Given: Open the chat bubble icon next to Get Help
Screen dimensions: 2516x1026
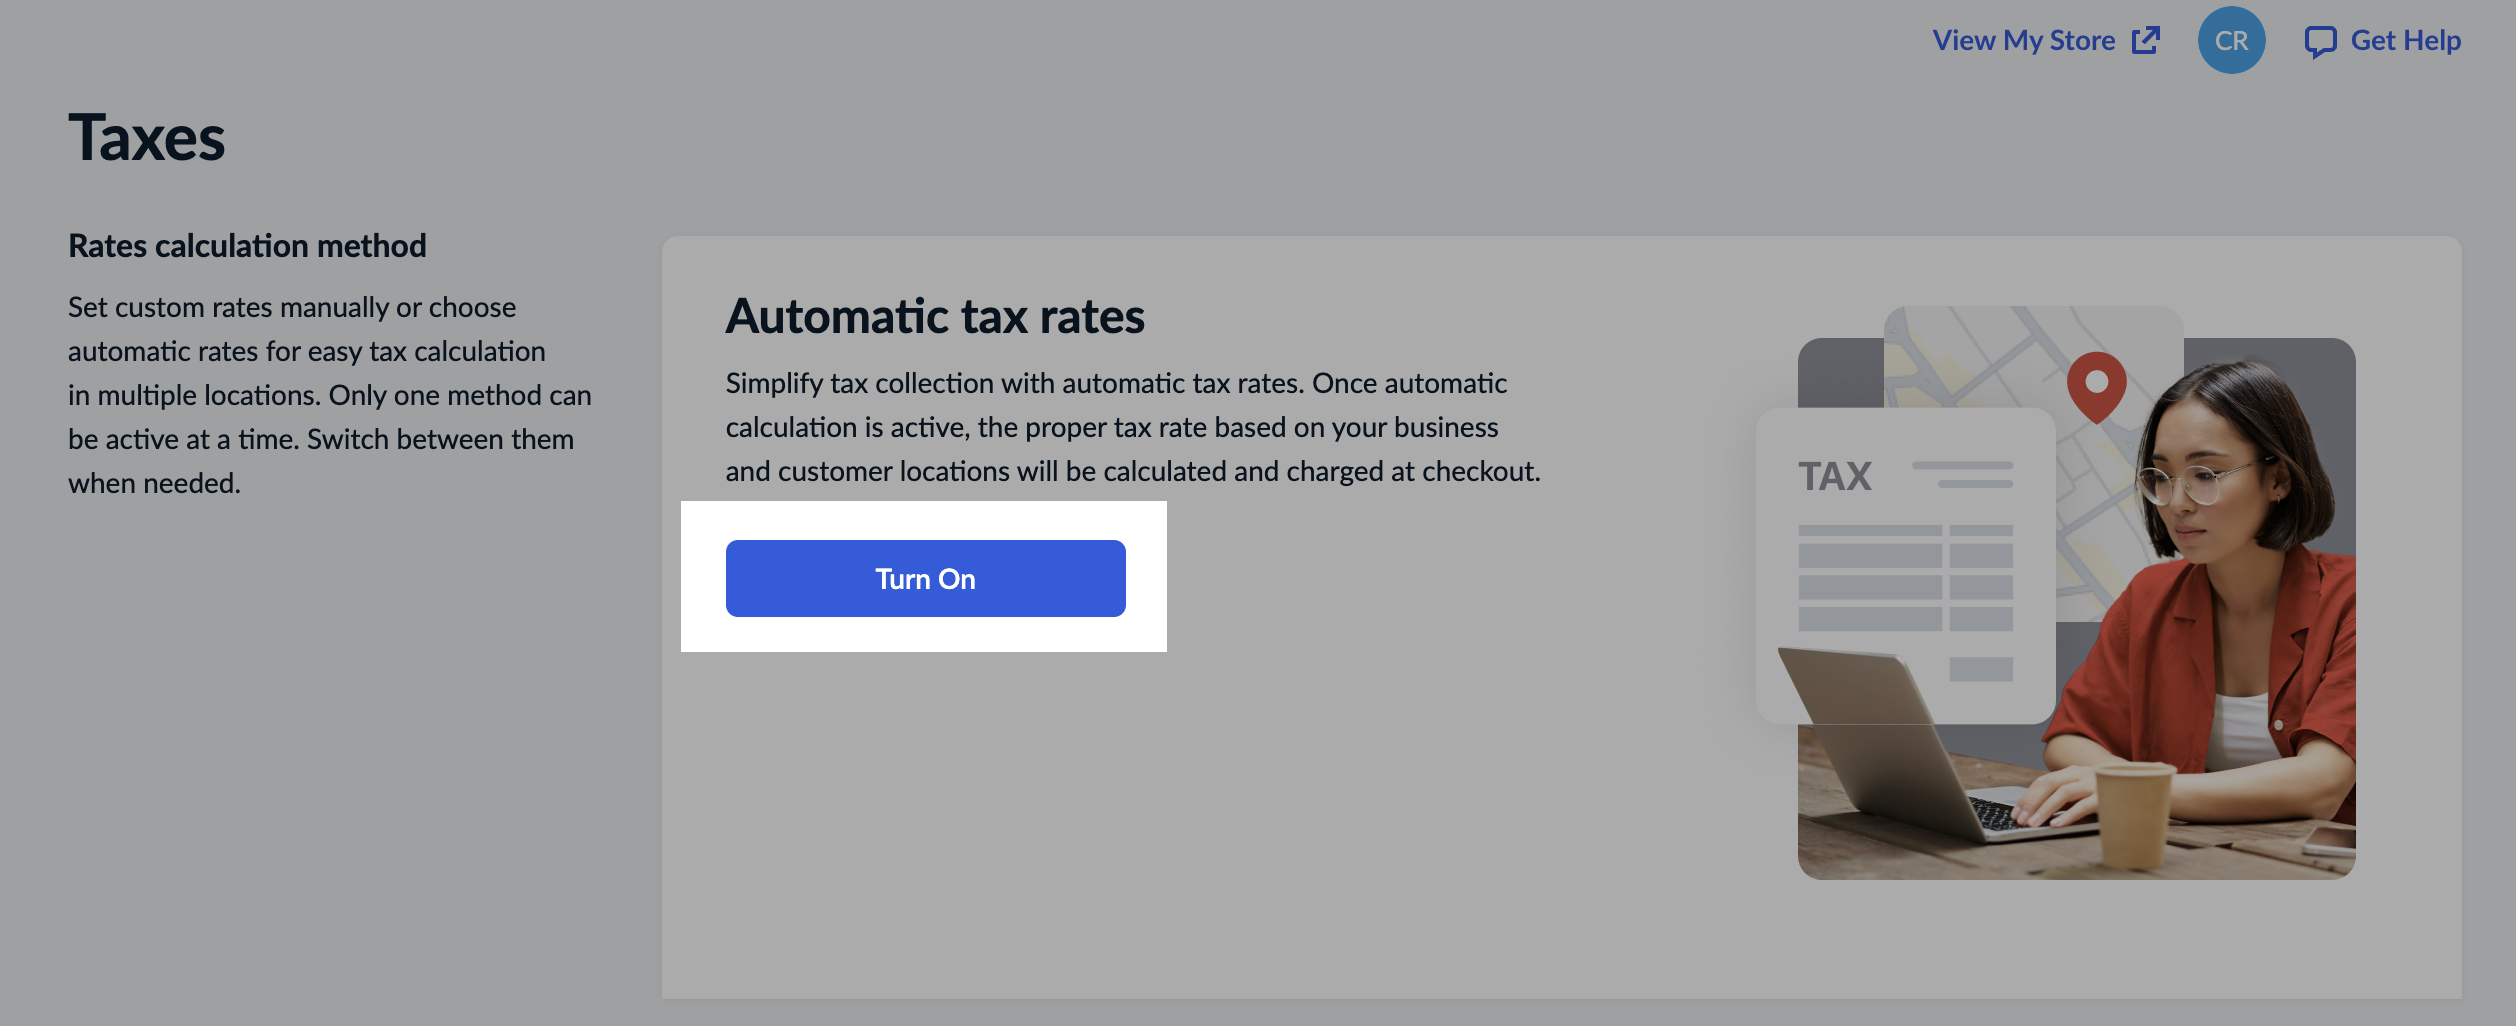Looking at the screenshot, I should (2322, 40).
